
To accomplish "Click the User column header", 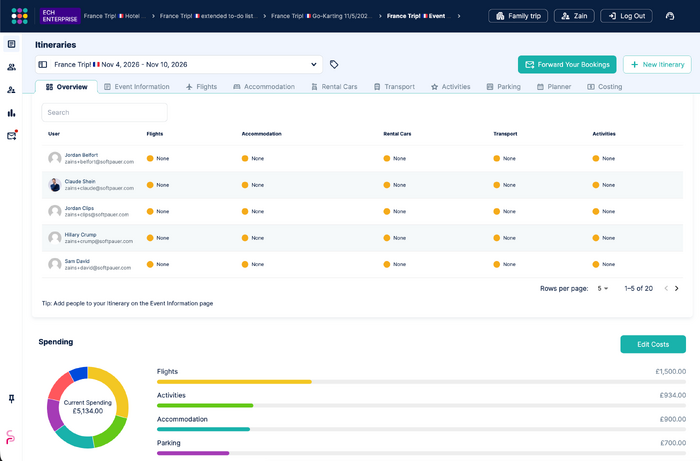I will pos(54,134).
